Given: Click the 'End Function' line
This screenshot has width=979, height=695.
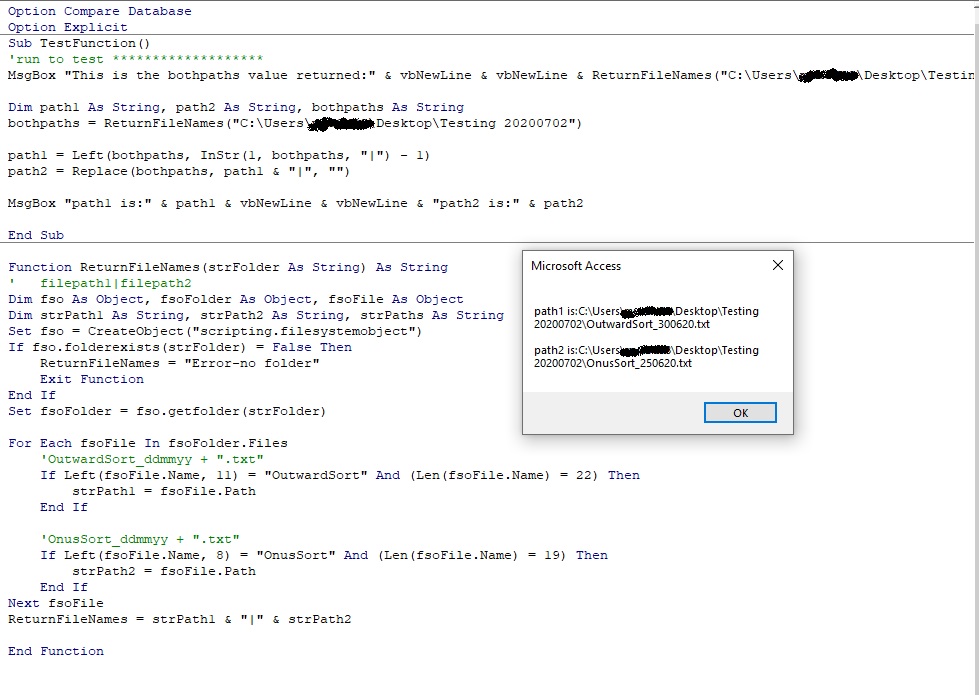Looking at the screenshot, I should [56, 651].
